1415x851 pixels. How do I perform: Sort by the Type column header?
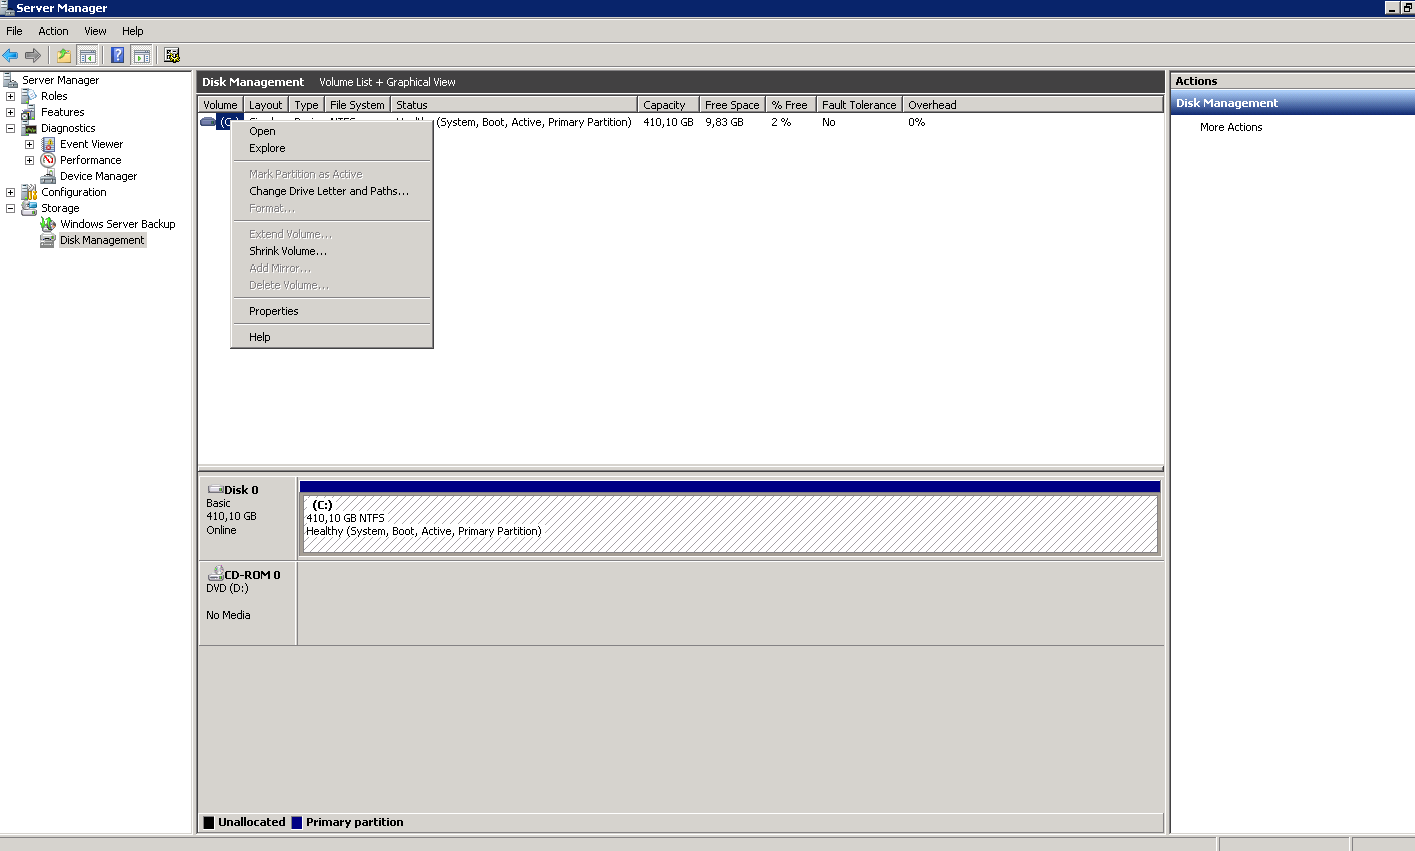pyautogui.click(x=307, y=105)
